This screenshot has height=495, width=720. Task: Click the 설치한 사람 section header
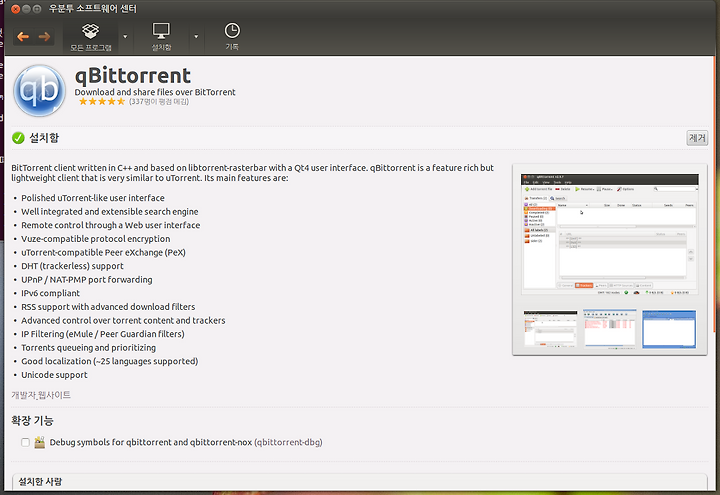coord(40,482)
